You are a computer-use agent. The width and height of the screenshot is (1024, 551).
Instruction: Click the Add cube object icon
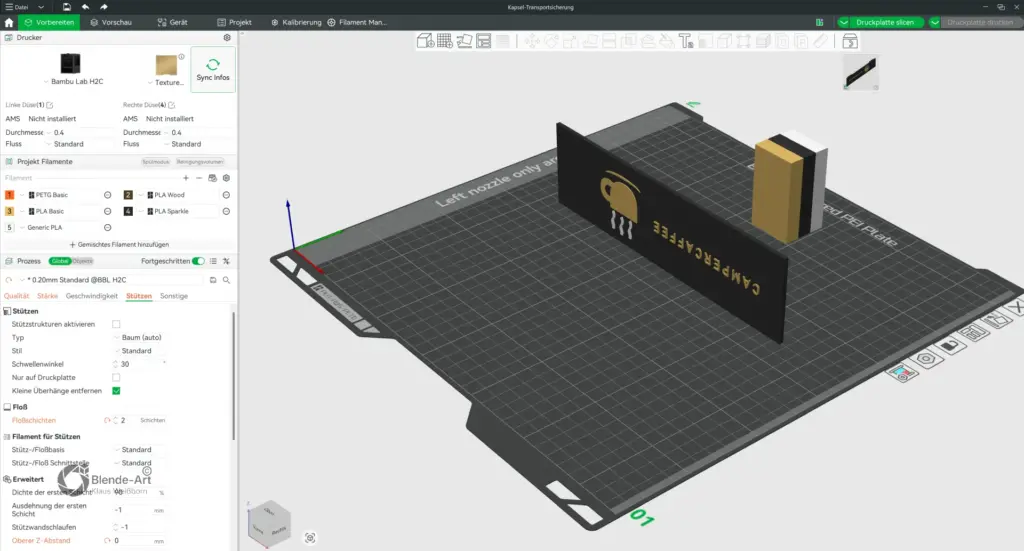425,41
